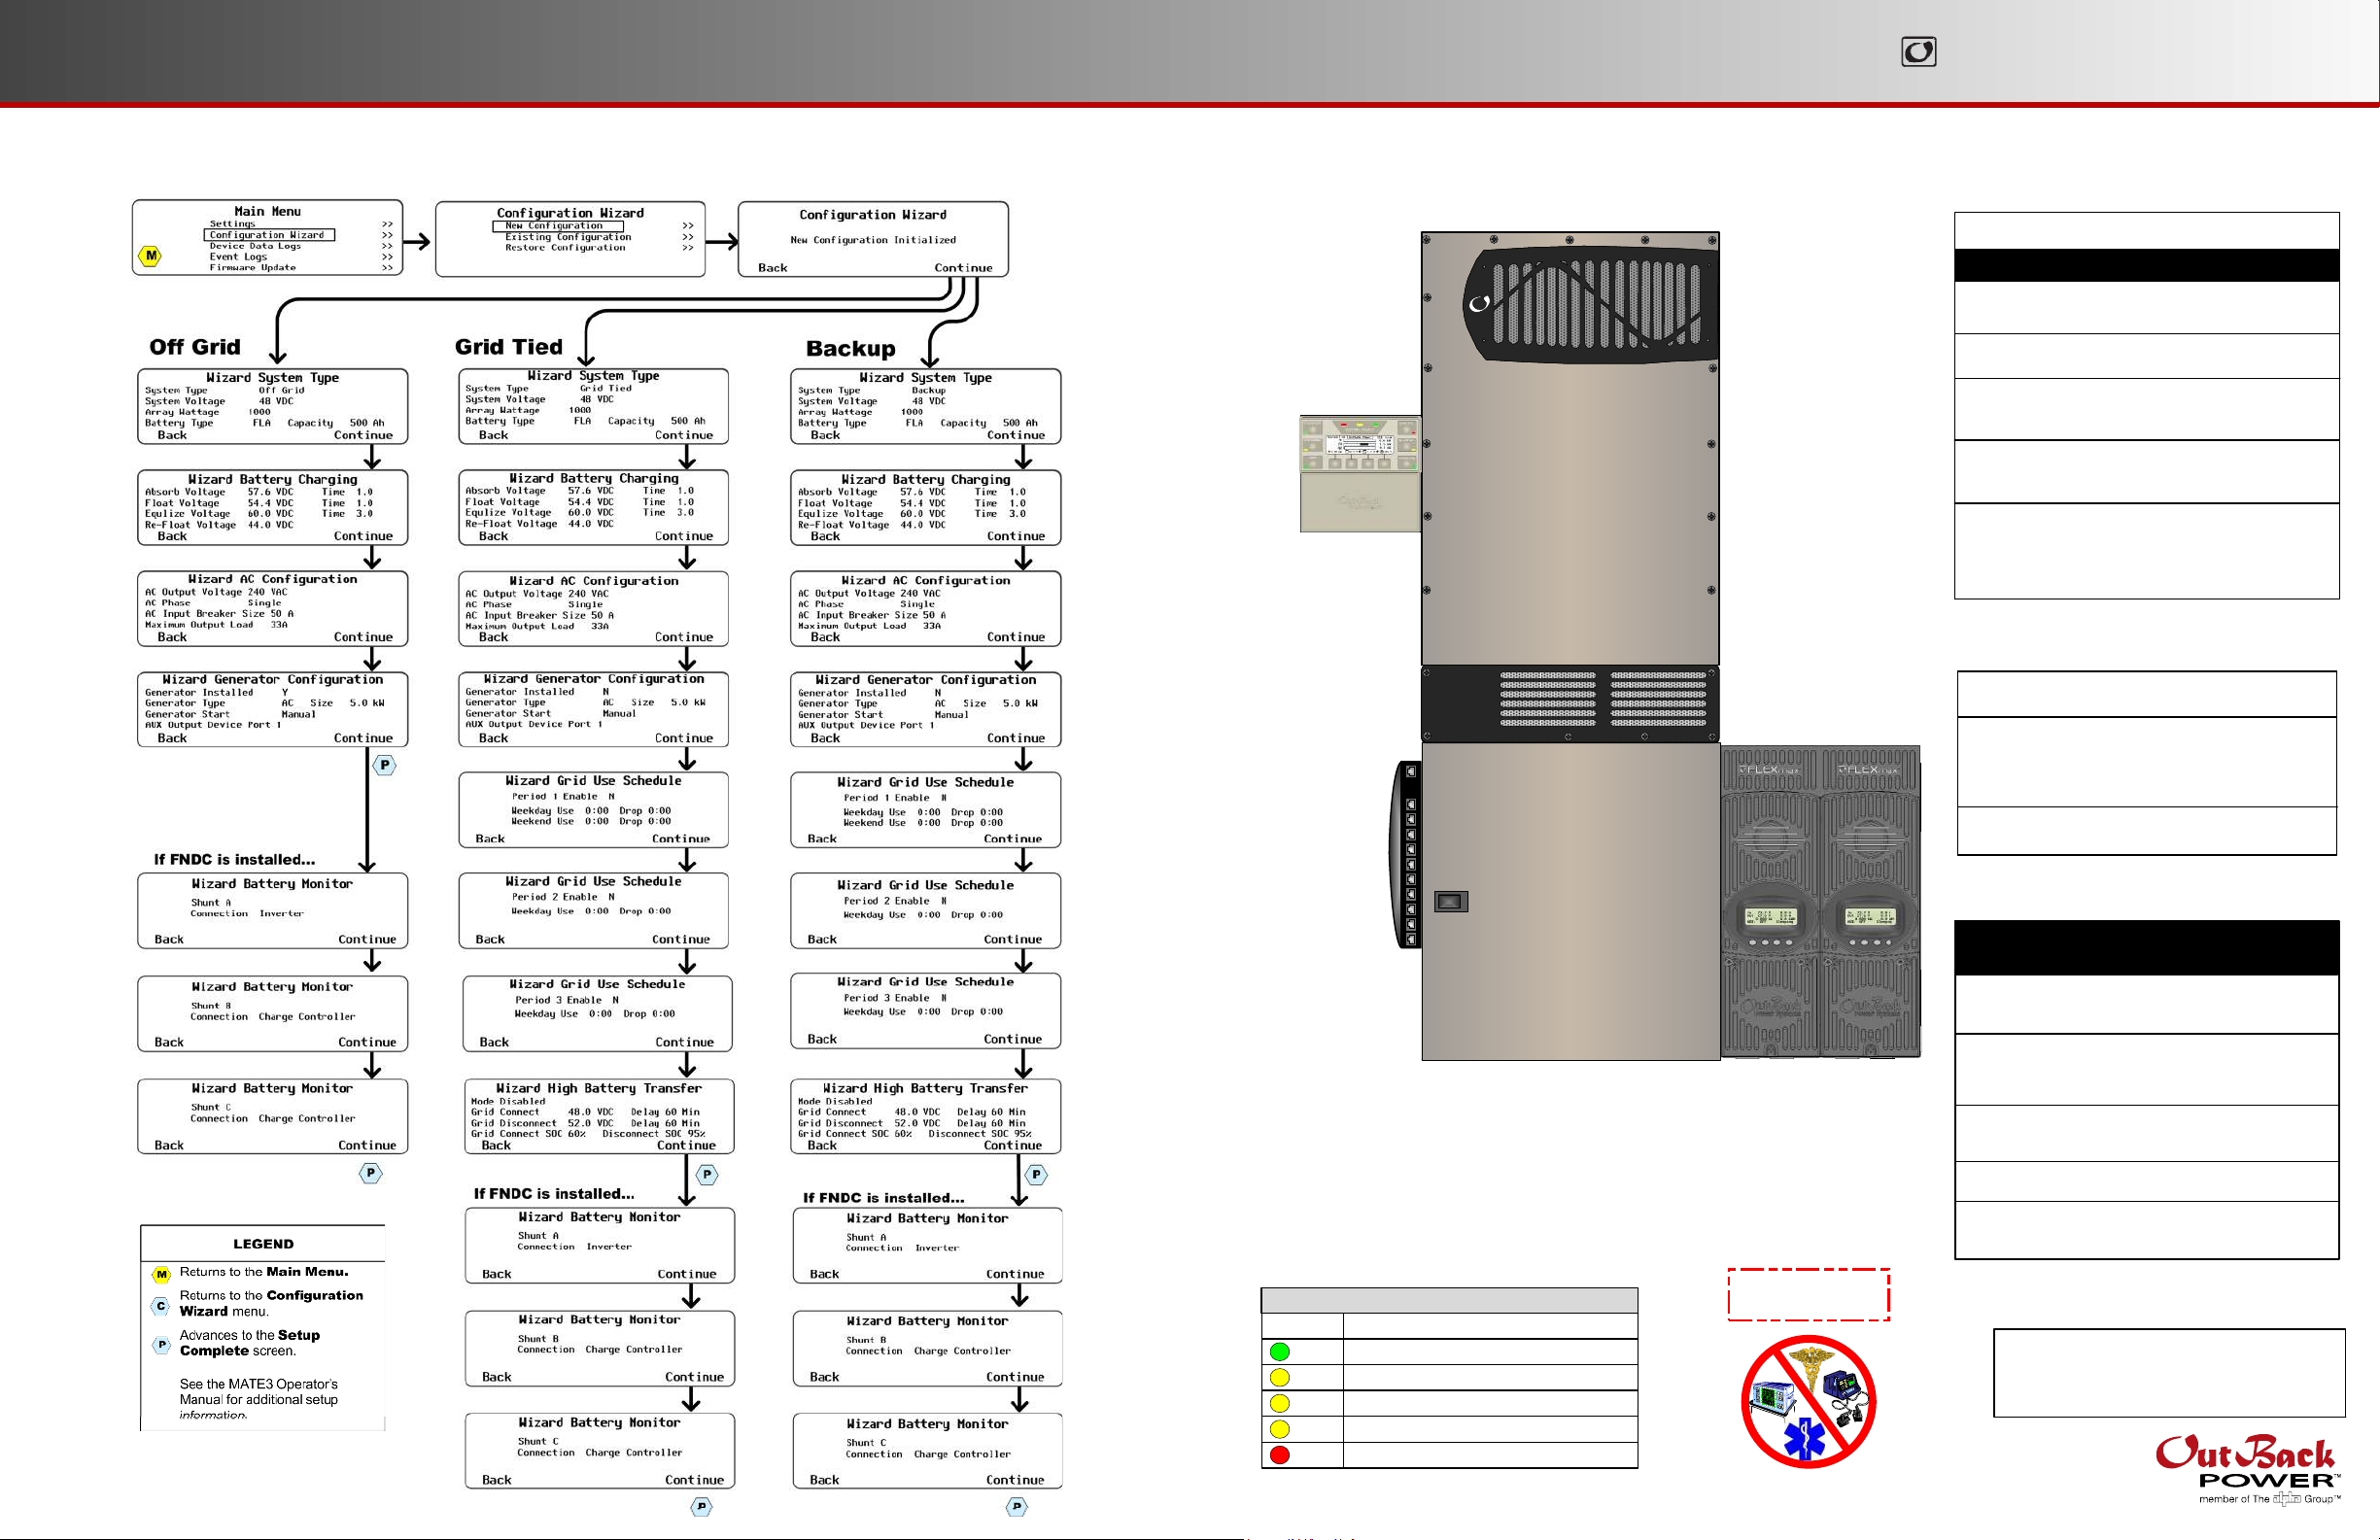
Task: Click the yellow M hexagon in Main Menu screen
Action: pos(150,256)
